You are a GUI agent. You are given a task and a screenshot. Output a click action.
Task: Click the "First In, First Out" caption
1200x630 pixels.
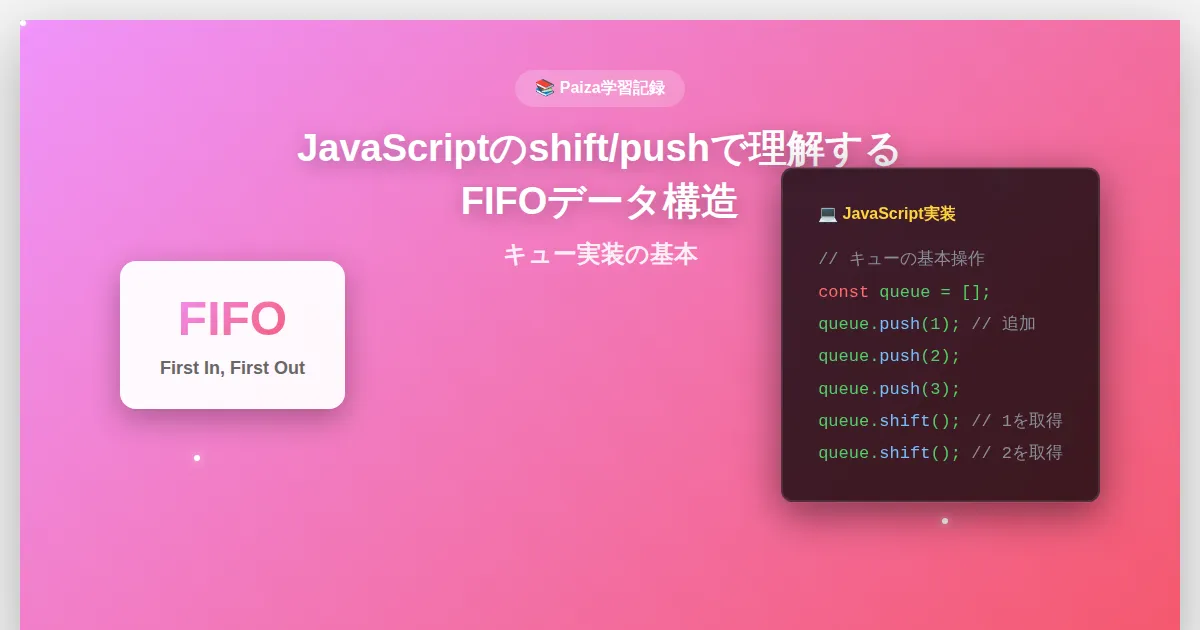point(232,368)
